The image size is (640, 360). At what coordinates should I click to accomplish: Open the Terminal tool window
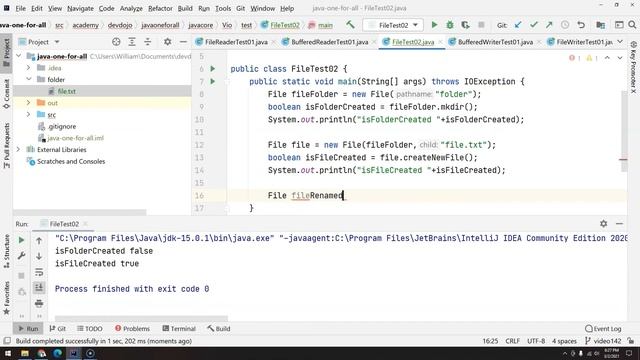(179, 329)
